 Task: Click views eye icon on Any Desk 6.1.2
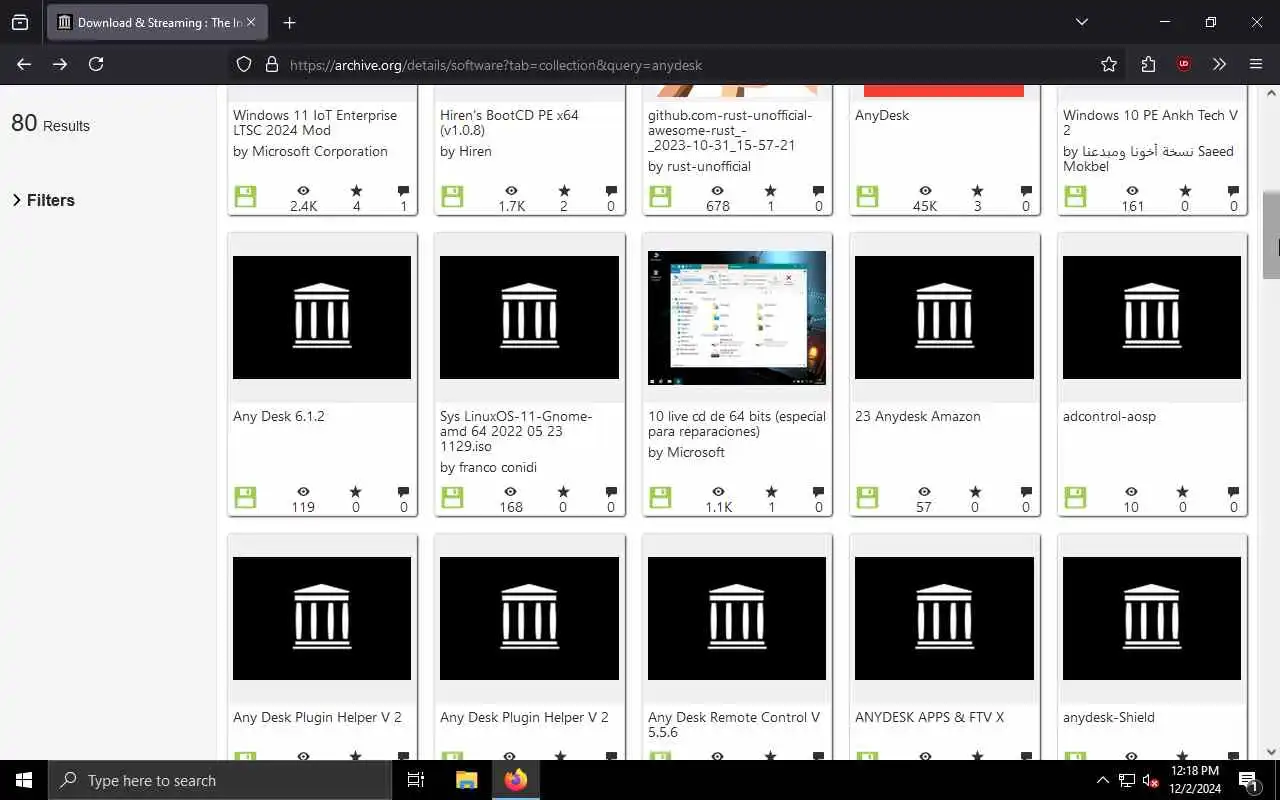[303, 492]
